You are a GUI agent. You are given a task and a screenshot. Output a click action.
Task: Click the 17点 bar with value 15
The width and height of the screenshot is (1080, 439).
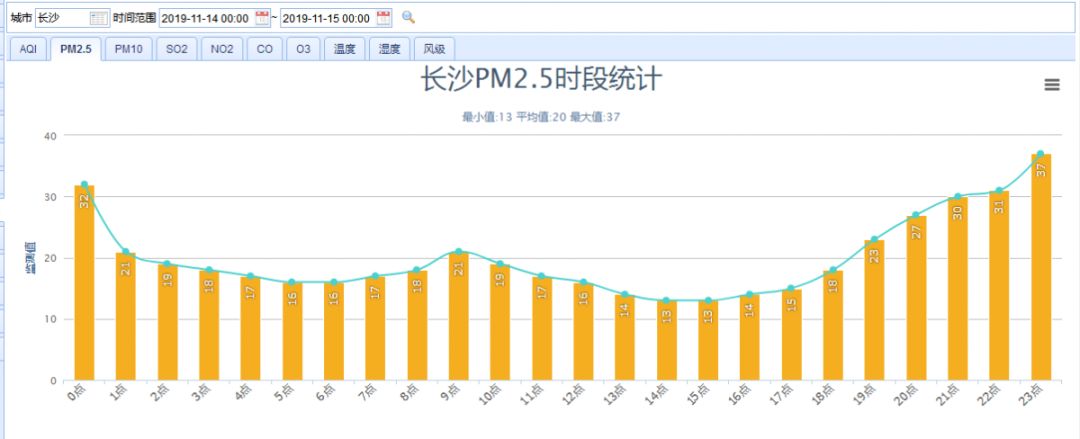791,335
